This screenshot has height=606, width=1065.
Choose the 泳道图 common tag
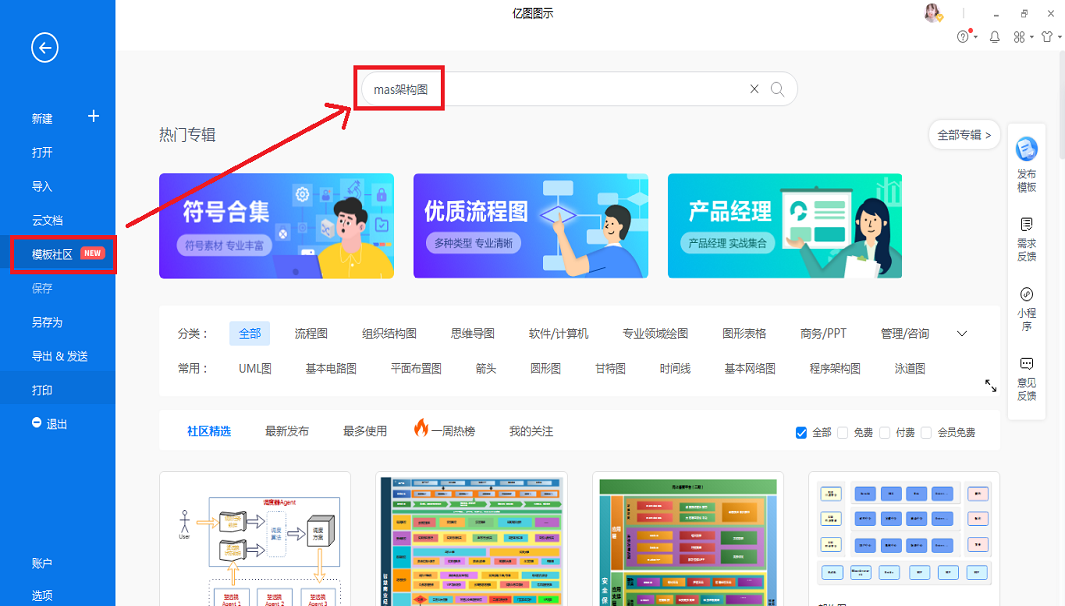910,368
